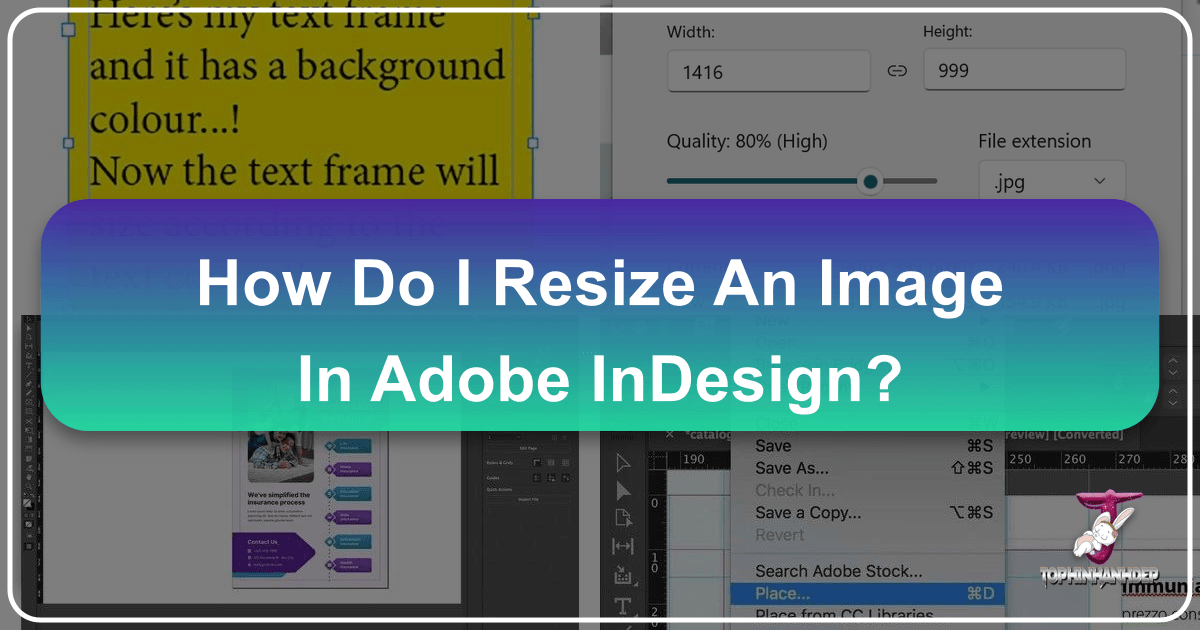
Task: Click inside the Width input field showing 1416
Action: click(x=768, y=70)
